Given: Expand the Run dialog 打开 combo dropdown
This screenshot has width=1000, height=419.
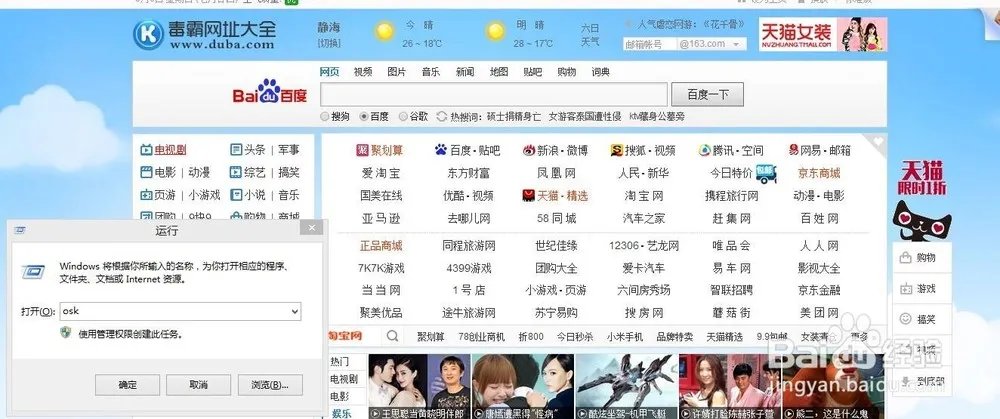Looking at the screenshot, I should 294,311.
